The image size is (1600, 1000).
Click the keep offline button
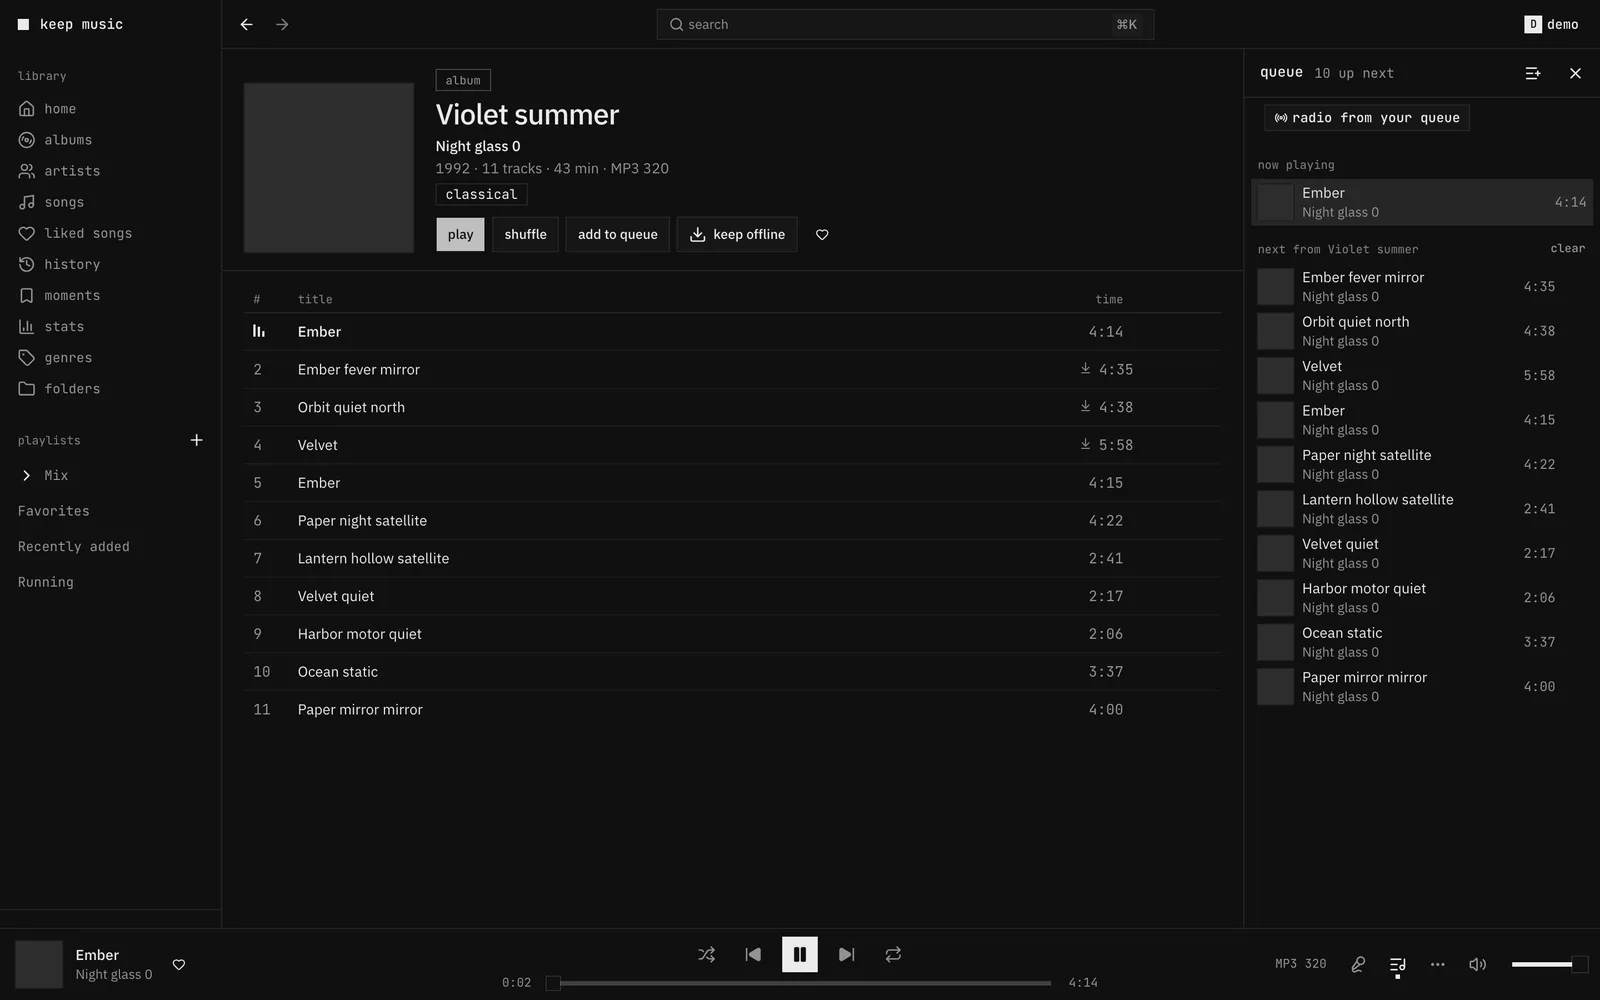737,234
